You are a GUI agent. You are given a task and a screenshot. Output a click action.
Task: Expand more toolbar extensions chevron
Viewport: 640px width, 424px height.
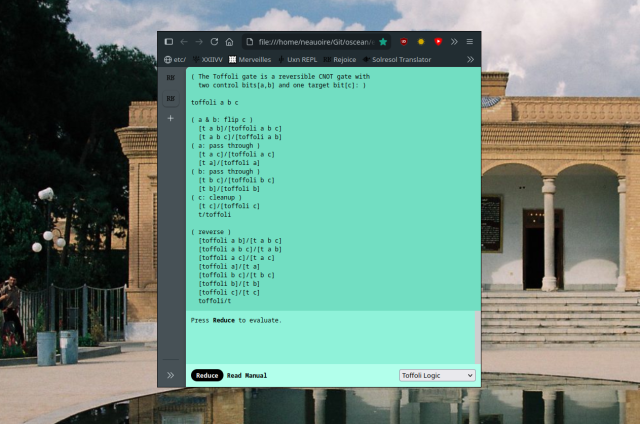[454, 42]
